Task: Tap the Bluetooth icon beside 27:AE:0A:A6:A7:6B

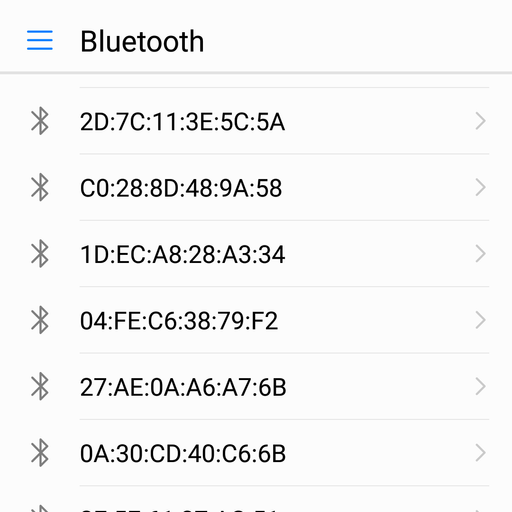Action: 40,386
